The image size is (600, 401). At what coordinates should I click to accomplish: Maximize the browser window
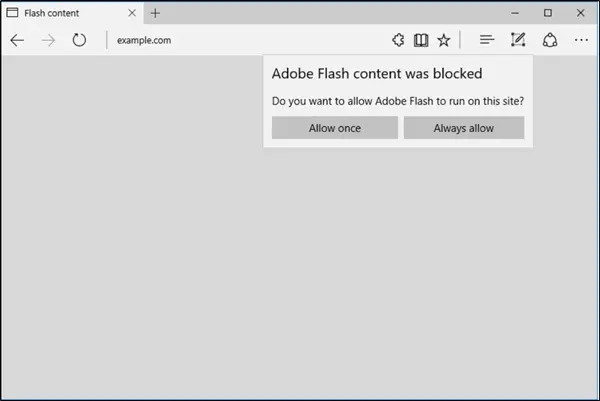pyautogui.click(x=548, y=13)
